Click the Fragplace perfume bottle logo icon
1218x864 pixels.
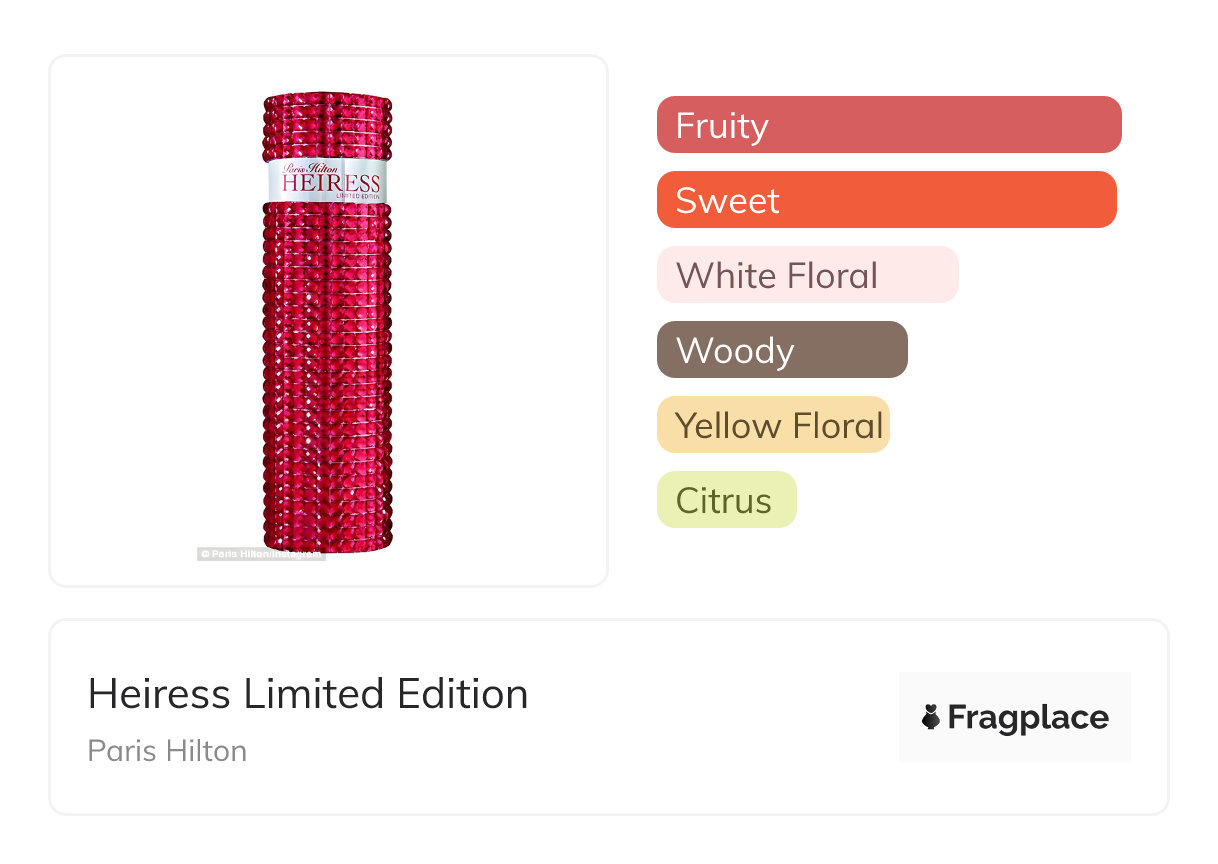point(931,717)
